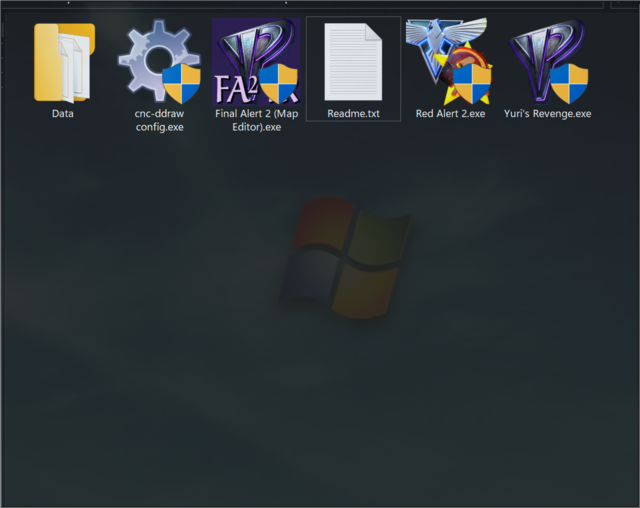The image size is (640, 508).
Task: Select the Data folder icon
Action: 64,62
